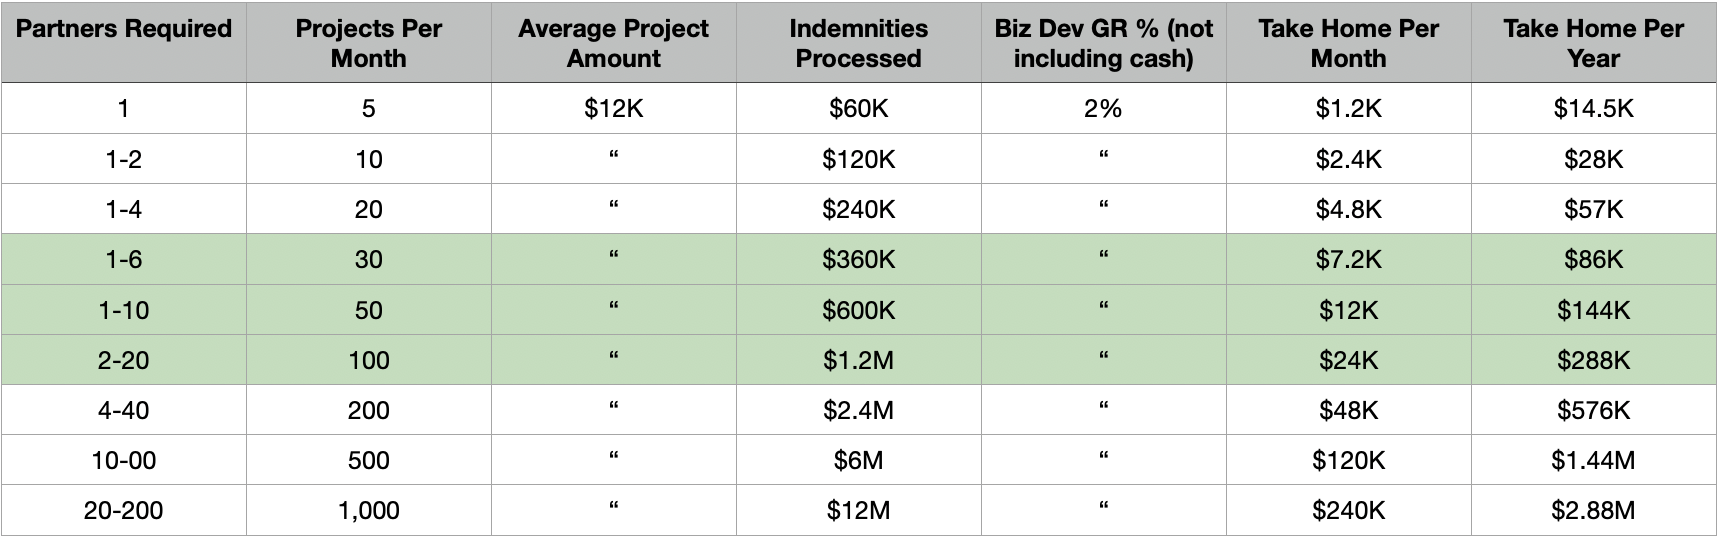Select the $12K average project amount cell
Screen dimensions: 1718x538
point(613,108)
